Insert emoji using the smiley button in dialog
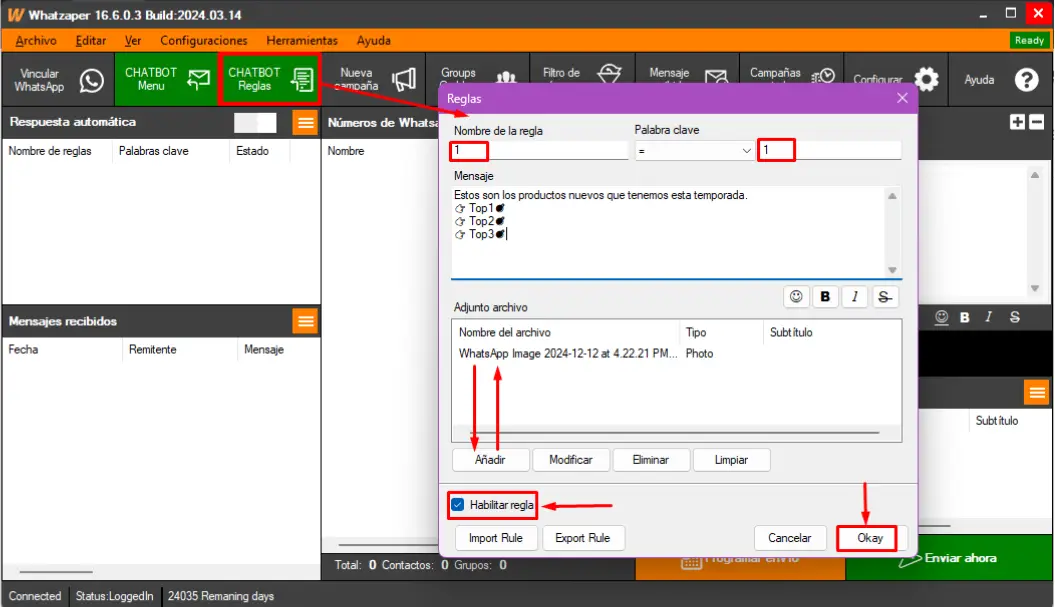The image size is (1055, 607). 797,296
